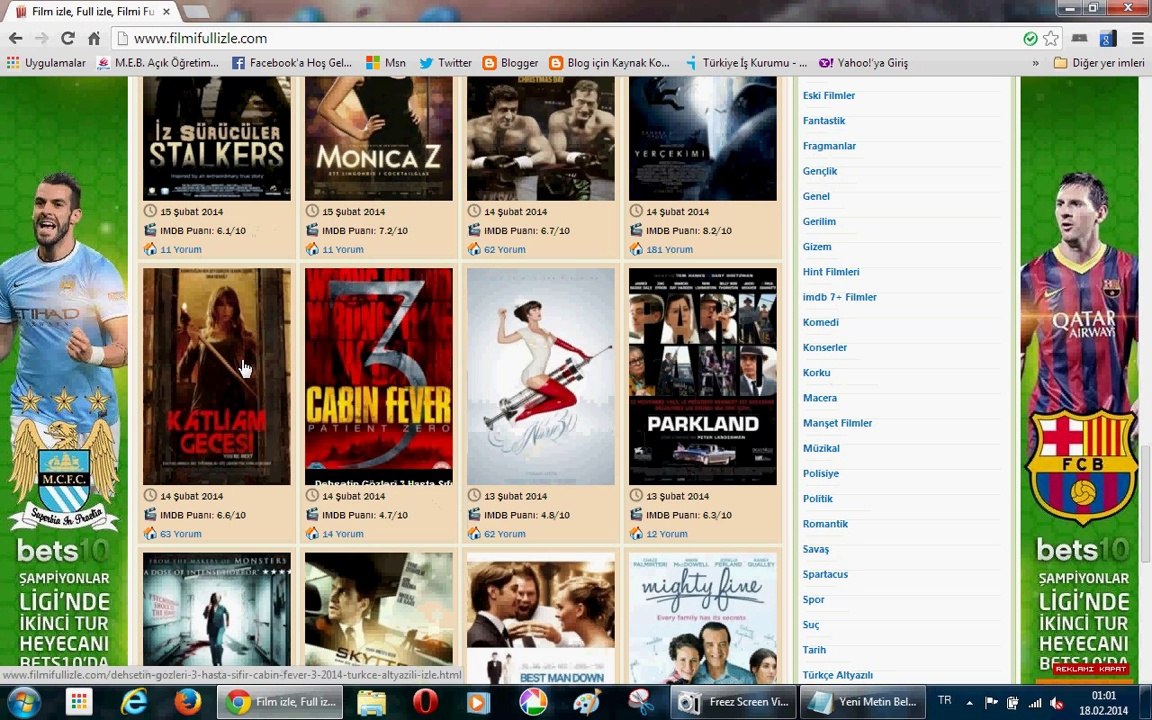This screenshot has height=720, width=1152.
Task: Open the media player taskbar icon
Action: (479, 702)
